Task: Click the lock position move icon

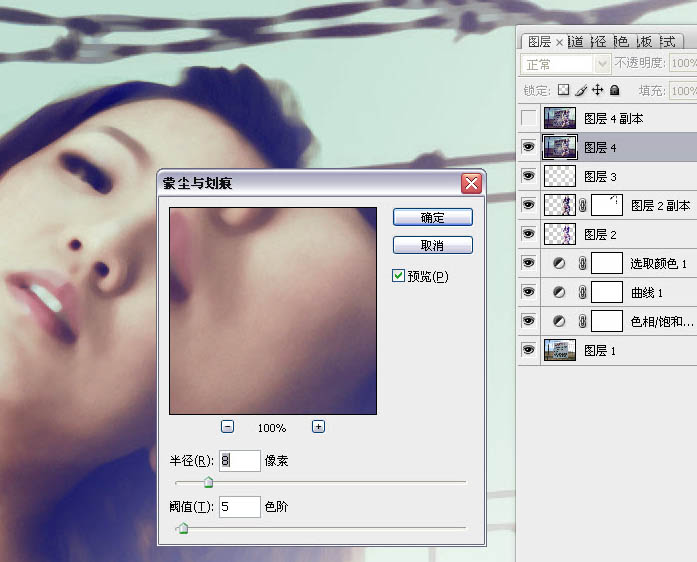Action: pyautogui.click(x=597, y=90)
